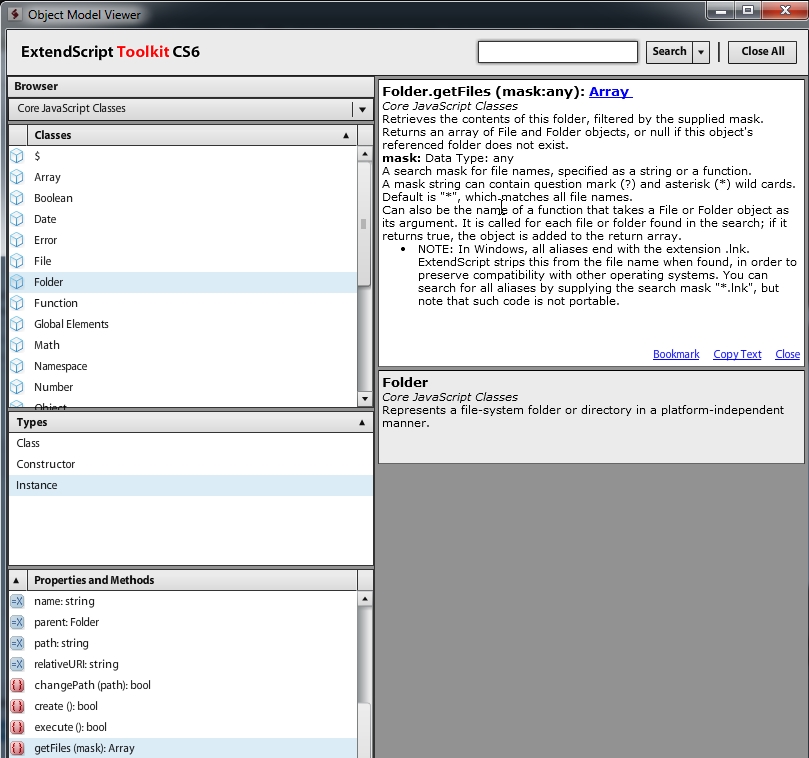Click the Classes list scrollbar thumb

pyautogui.click(x=364, y=223)
